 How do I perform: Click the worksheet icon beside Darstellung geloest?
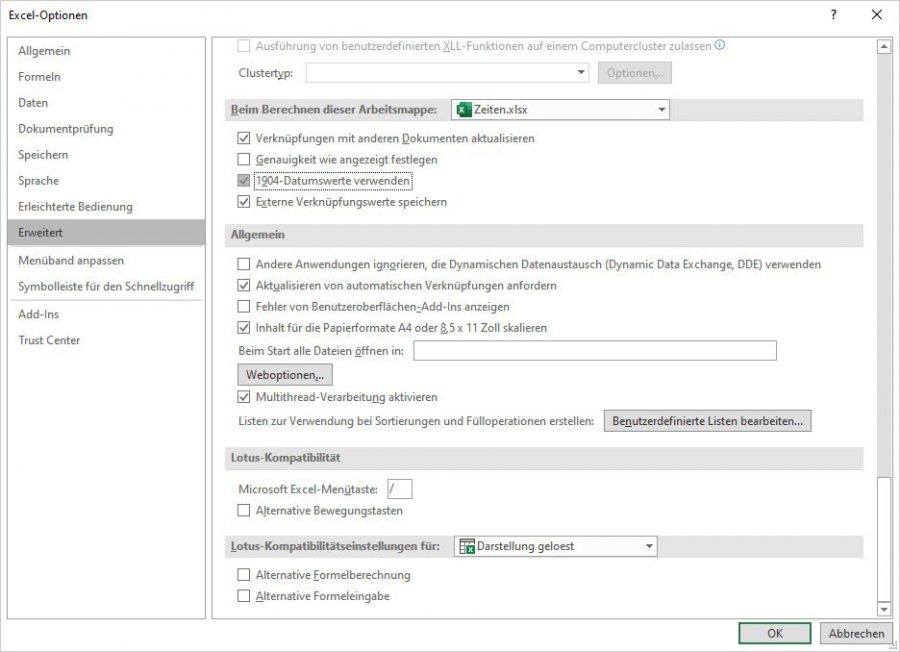tap(466, 546)
